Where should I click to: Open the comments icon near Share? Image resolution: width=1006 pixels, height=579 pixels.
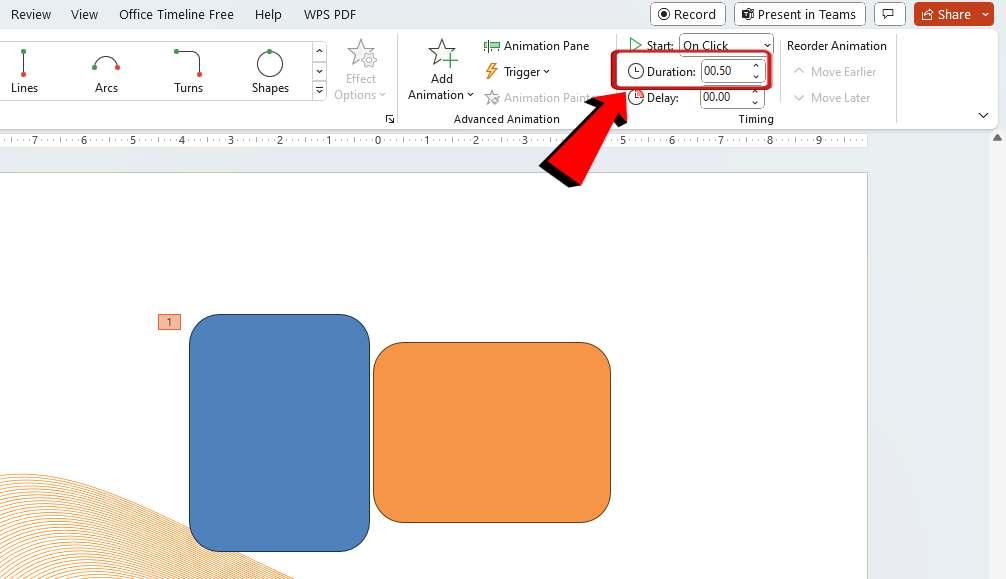[889, 14]
